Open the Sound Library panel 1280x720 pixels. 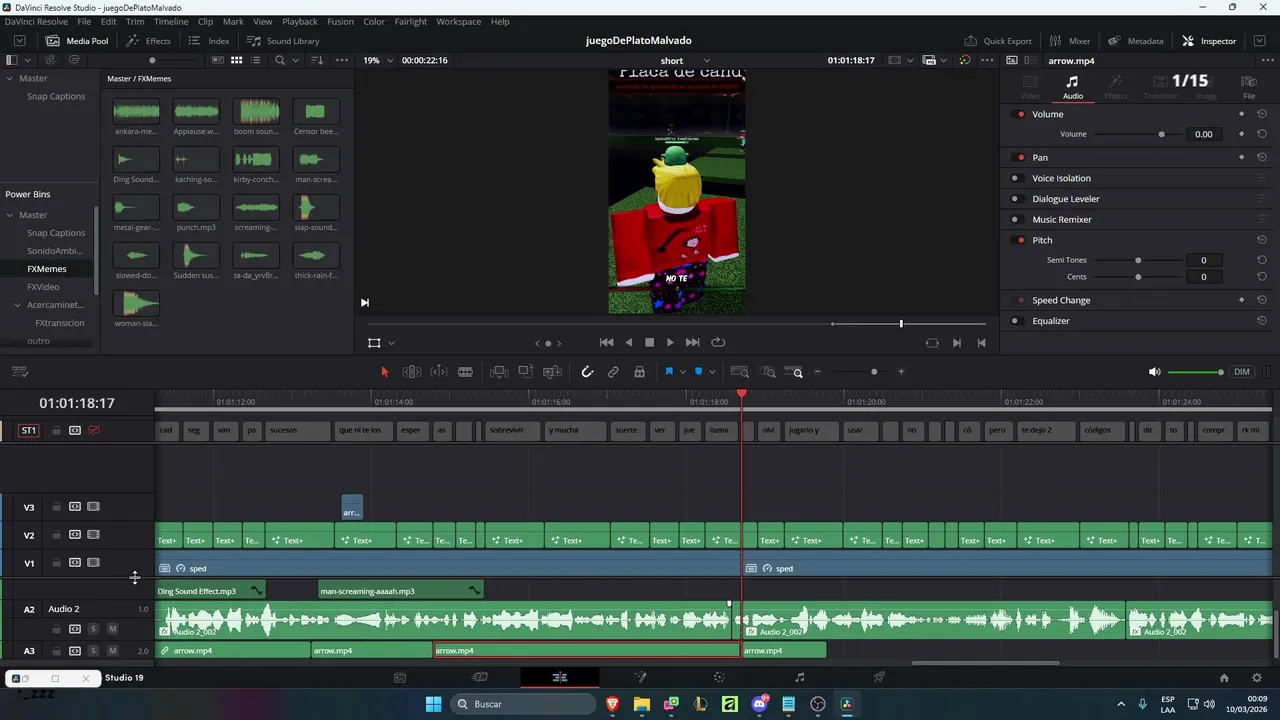coord(283,41)
